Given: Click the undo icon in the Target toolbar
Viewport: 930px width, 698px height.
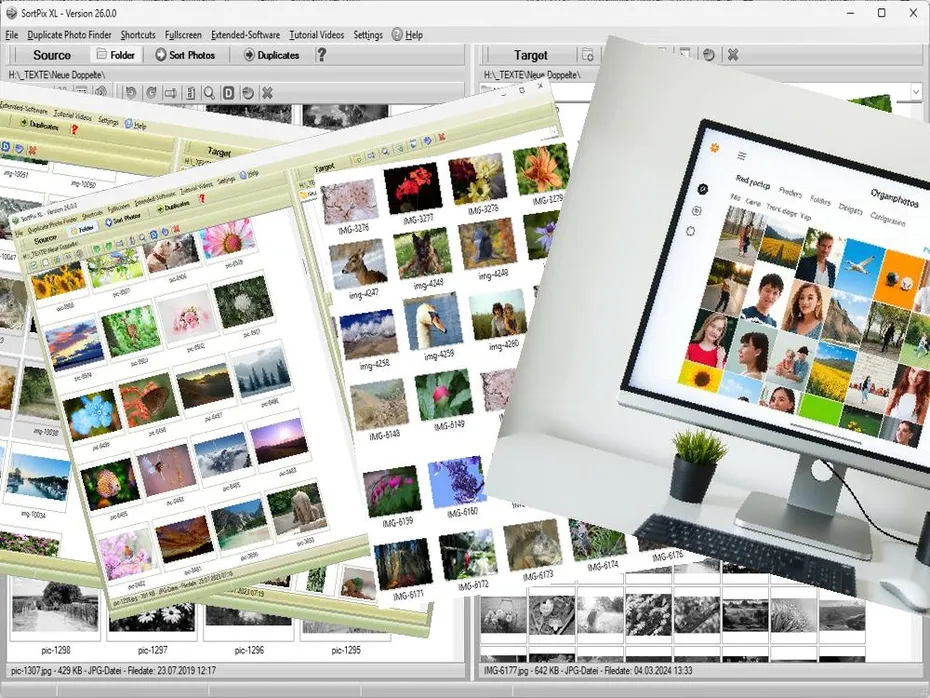Looking at the screenshot, I should click(x=708, y=55).
